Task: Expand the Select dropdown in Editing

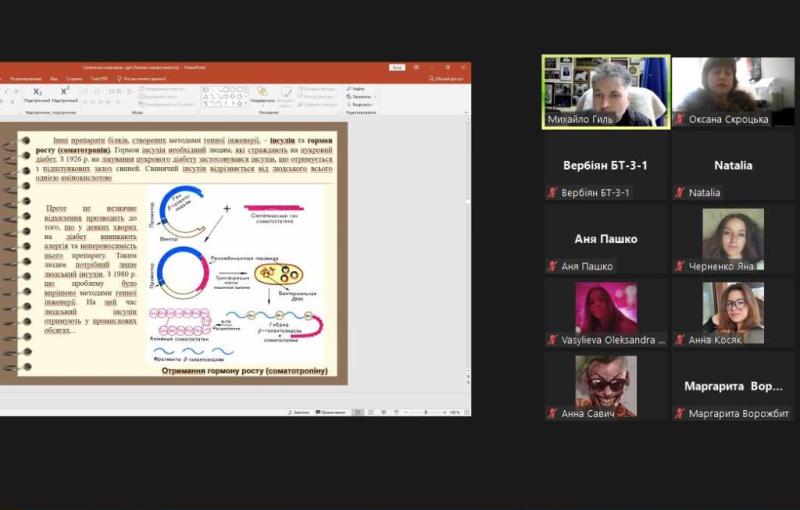Action: 362,104
